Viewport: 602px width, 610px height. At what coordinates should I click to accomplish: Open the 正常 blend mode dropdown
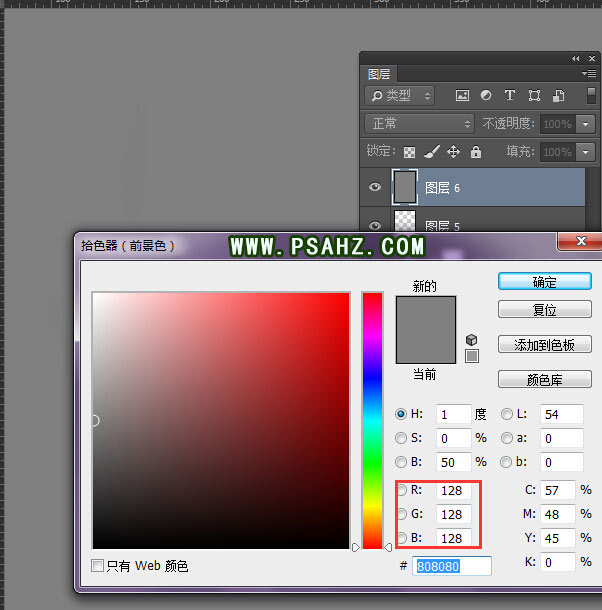point(420,124)
